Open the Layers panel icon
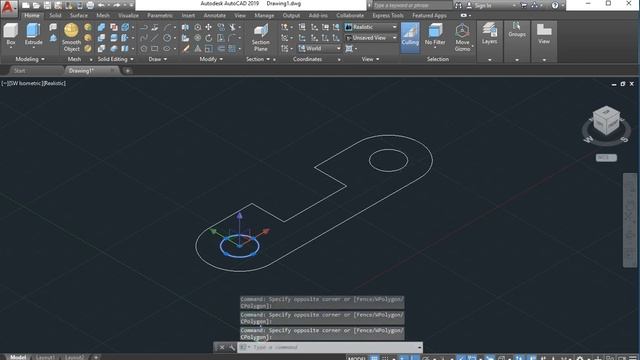This screenshot has height=360, width=640. tap(489, 34)
